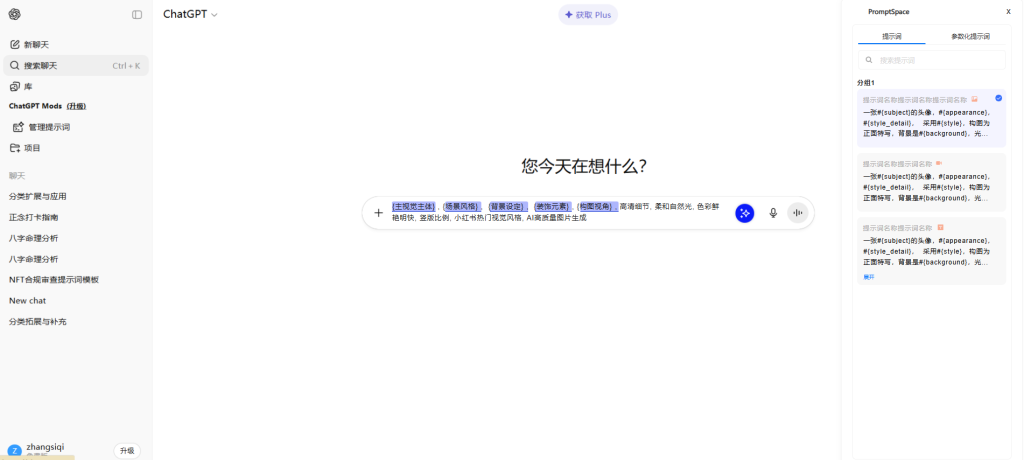Switch to the 参数化提示词 tab
The image size is (1024, 460).
coord(970,36)
